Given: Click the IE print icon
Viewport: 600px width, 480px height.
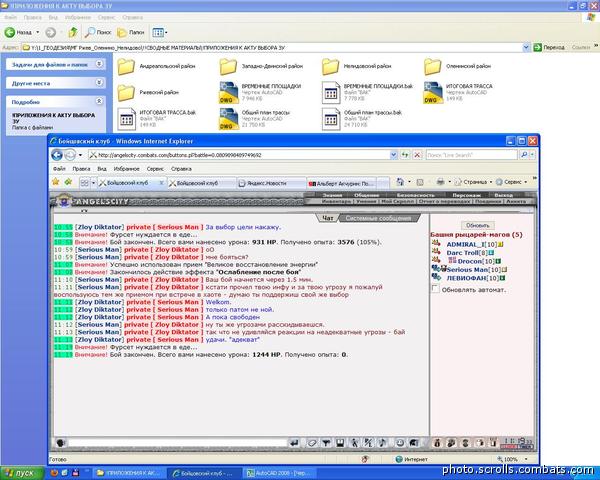Looking at the screenshot, I should click(x=440, y=182).
